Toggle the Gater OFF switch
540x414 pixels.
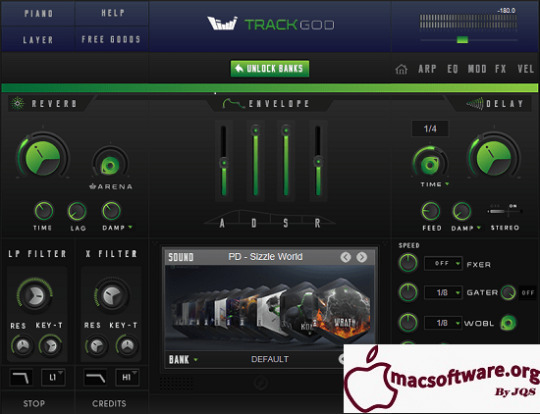click(528, 293)
